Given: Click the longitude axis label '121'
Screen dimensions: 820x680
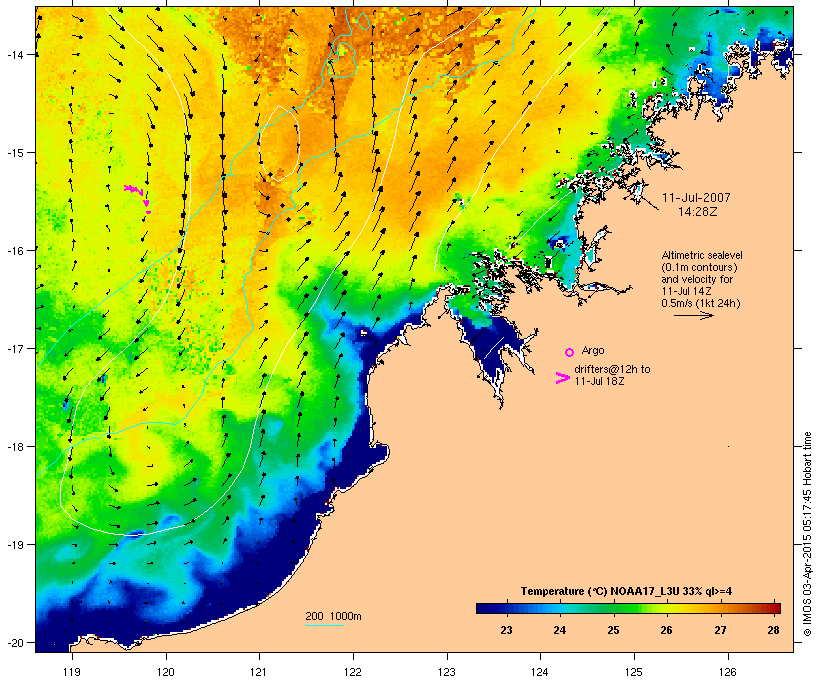Looking at the screenshot, I should coord(259,672).
